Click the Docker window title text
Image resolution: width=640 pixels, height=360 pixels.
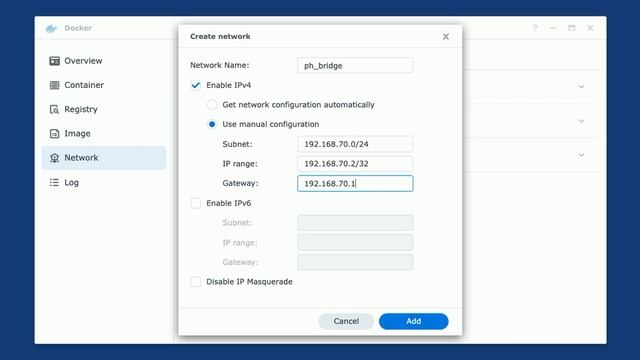78,28
